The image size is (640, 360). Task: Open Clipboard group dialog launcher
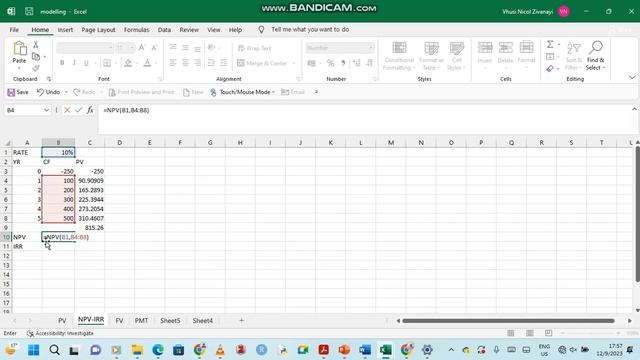[49, 79]
